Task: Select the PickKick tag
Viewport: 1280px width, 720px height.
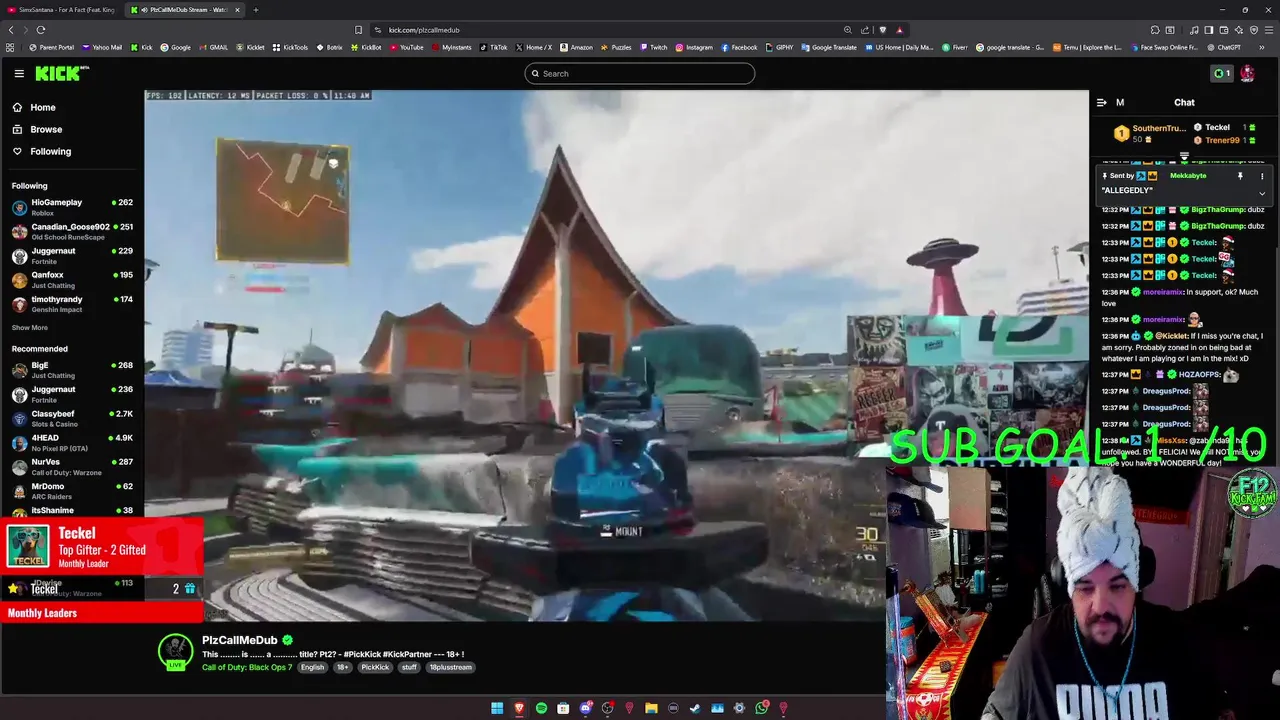Action: tap(375, 667)
